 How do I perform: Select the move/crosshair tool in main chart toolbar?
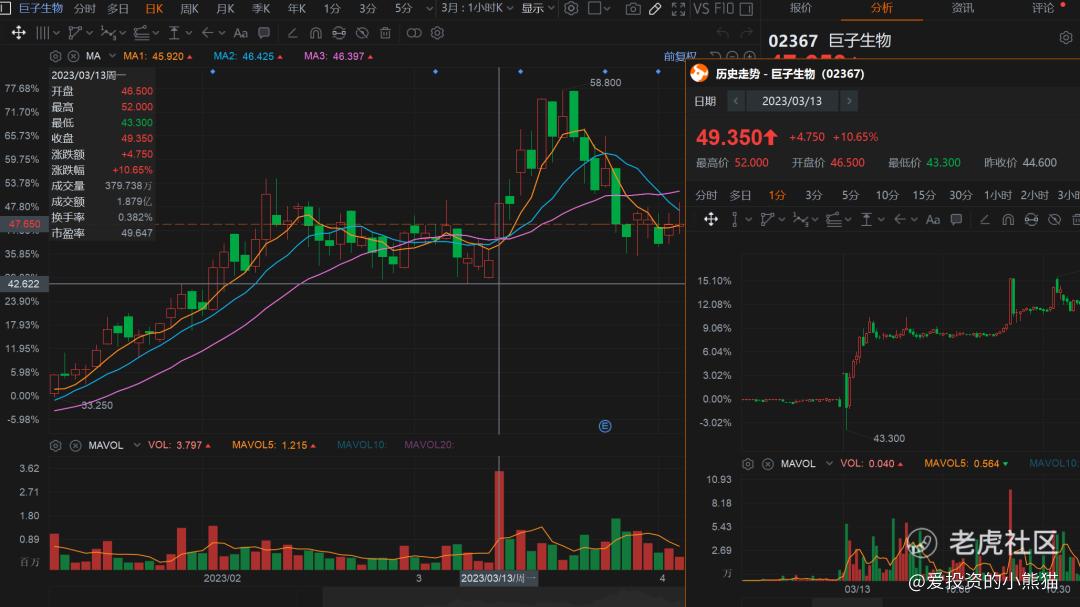[x=19, y=32]
